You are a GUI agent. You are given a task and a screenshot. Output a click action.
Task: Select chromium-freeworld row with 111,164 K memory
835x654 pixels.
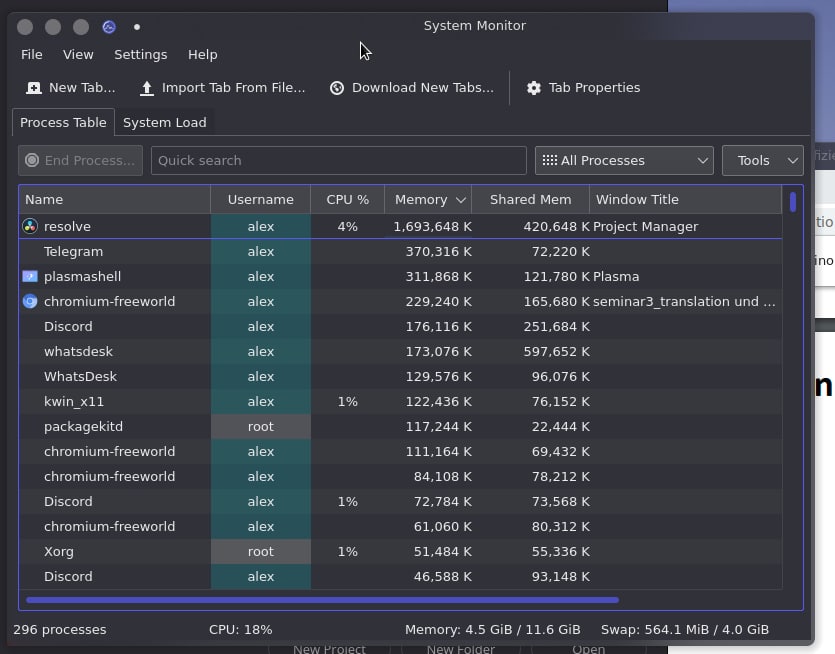click(400, 452)
